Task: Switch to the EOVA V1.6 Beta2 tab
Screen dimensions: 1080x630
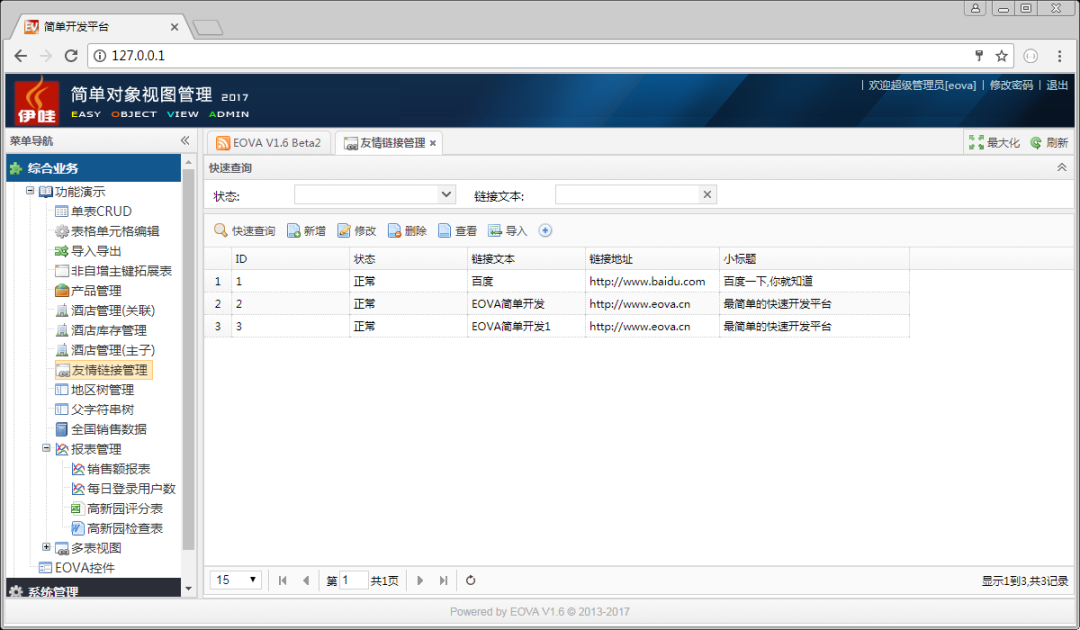Action: [x=269, y=143]
